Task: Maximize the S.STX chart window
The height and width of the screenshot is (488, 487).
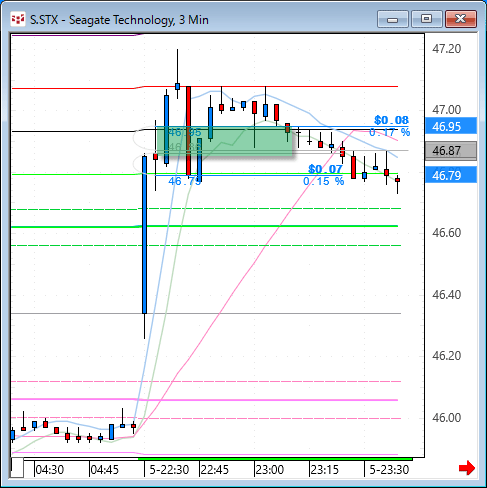Action: tap(426, 19)
